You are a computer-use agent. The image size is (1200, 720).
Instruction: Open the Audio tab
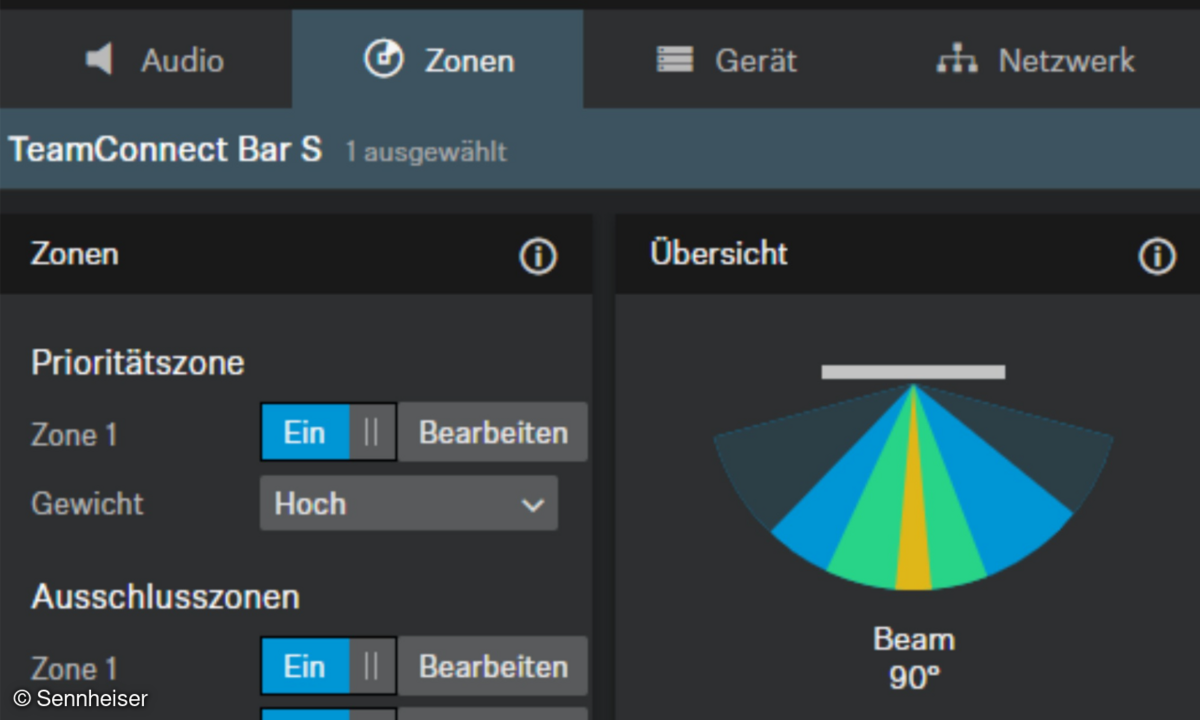click(146, 60)
